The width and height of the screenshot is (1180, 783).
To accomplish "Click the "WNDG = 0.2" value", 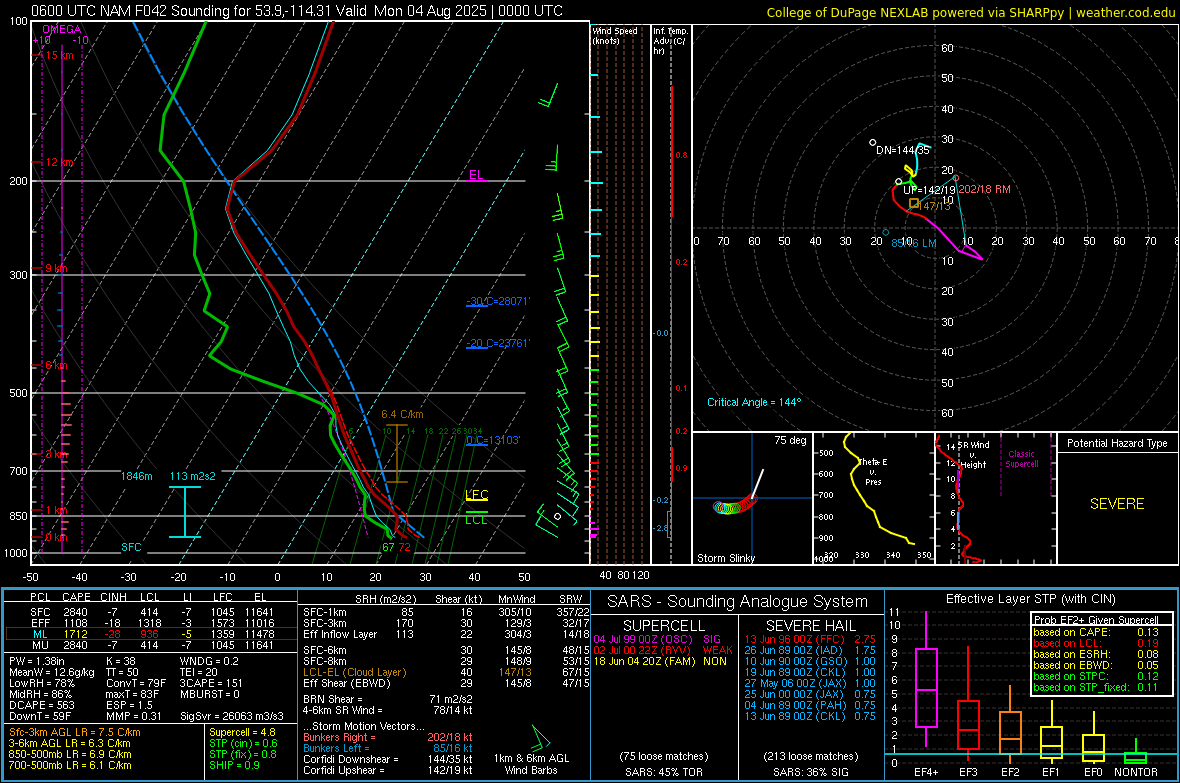I will click(x=209, y=661).
